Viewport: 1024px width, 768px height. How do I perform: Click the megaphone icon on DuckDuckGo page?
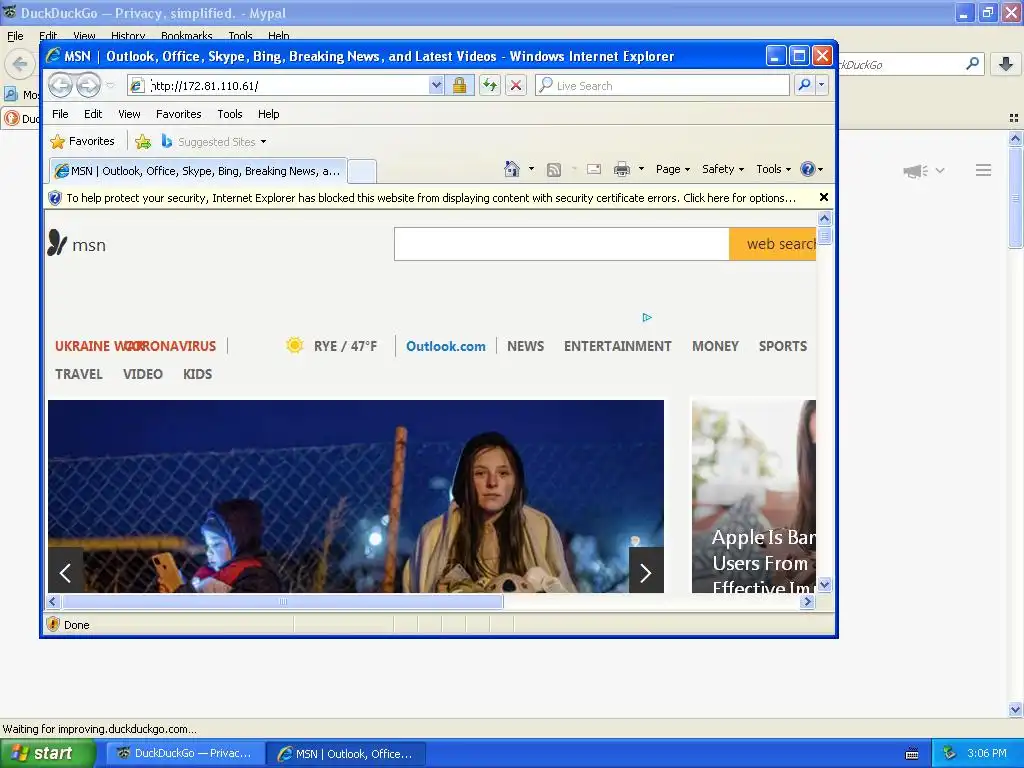(x=915, y=171)
